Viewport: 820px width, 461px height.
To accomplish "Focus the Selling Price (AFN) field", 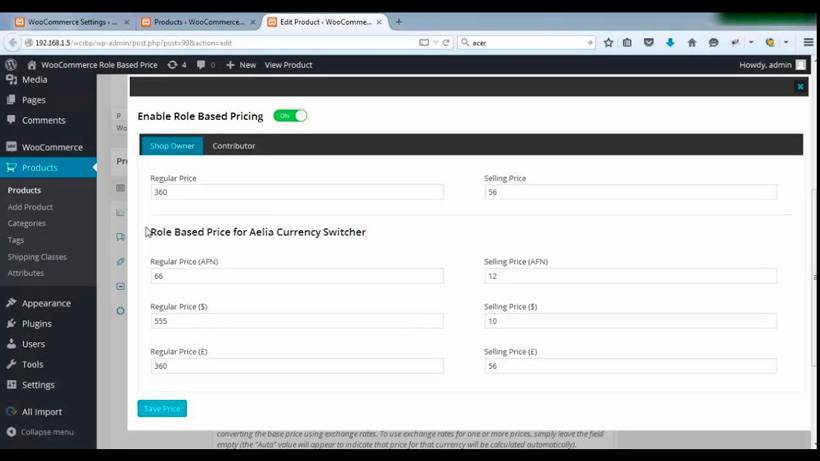I will point(630,276).
